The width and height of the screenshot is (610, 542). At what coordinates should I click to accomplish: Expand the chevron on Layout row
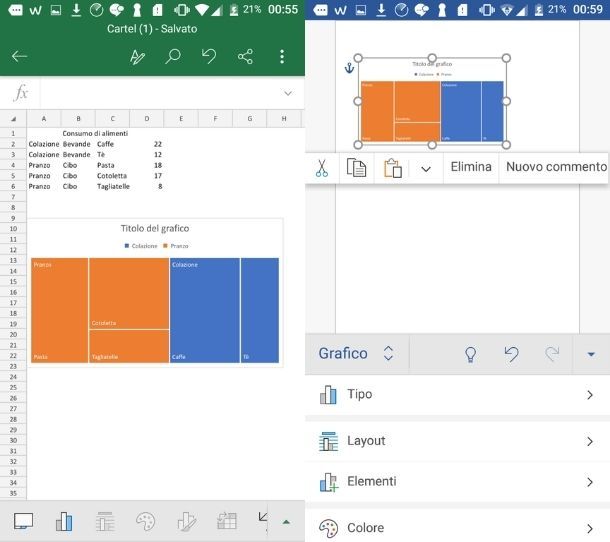tap(590, 441)
